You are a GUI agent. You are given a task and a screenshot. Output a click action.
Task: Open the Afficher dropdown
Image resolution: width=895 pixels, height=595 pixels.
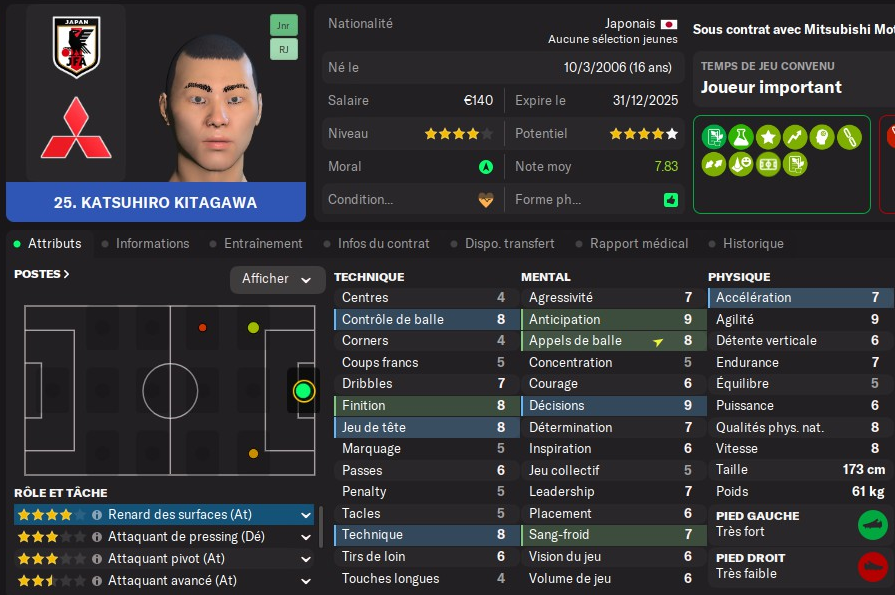[277, 279]
